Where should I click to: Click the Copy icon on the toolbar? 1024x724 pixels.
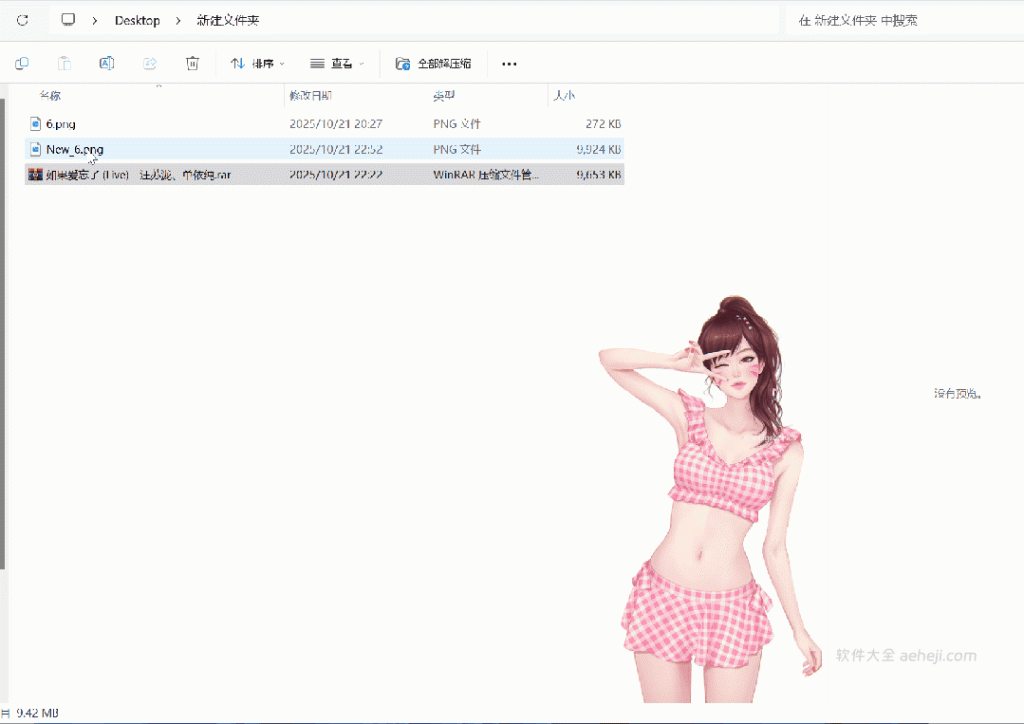[21, 63]
